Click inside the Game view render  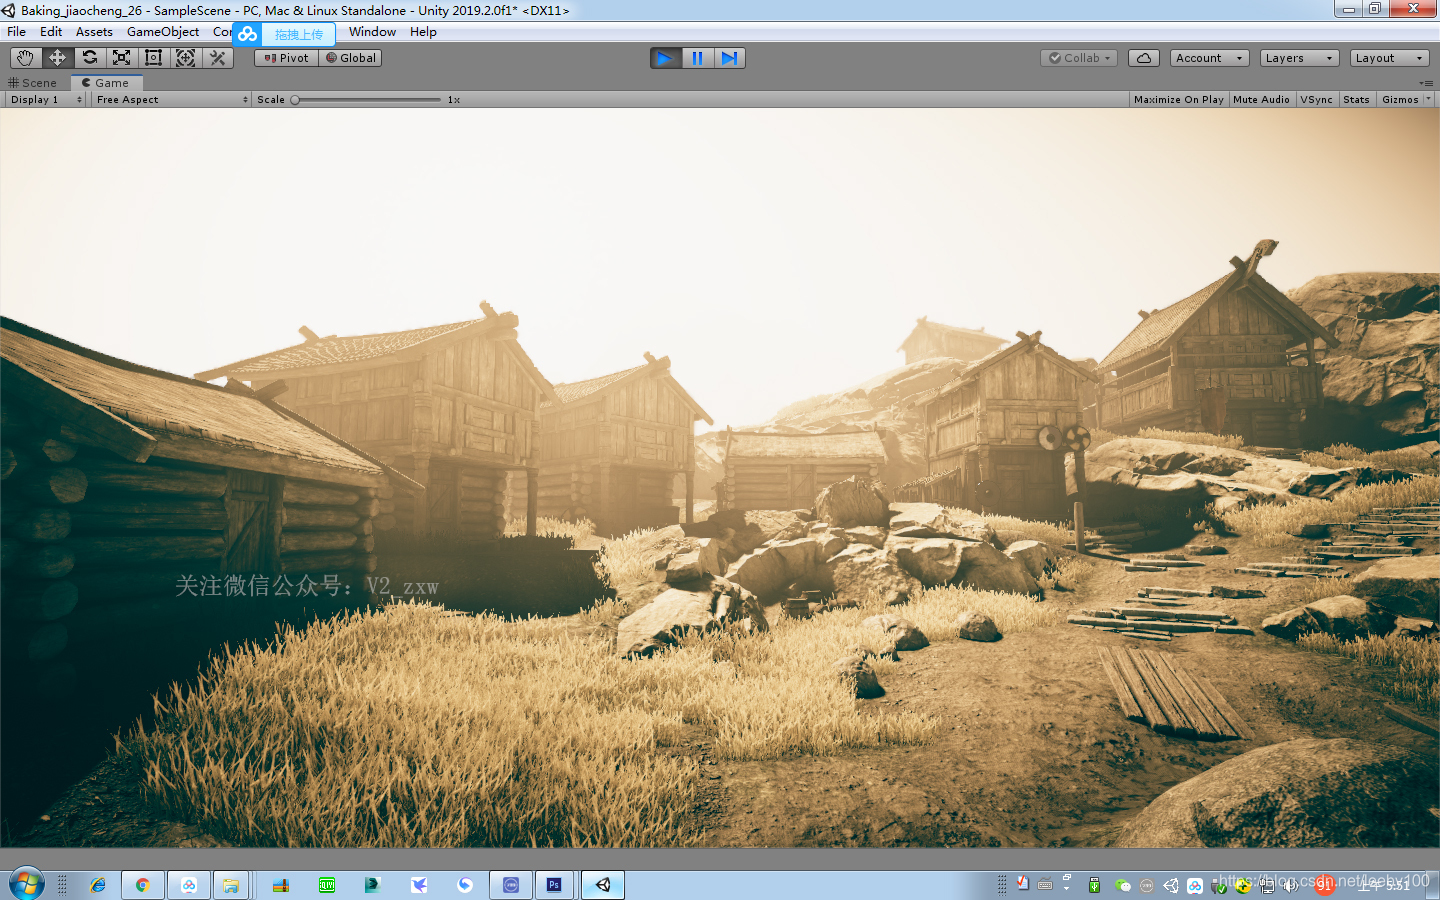(720, 478)
